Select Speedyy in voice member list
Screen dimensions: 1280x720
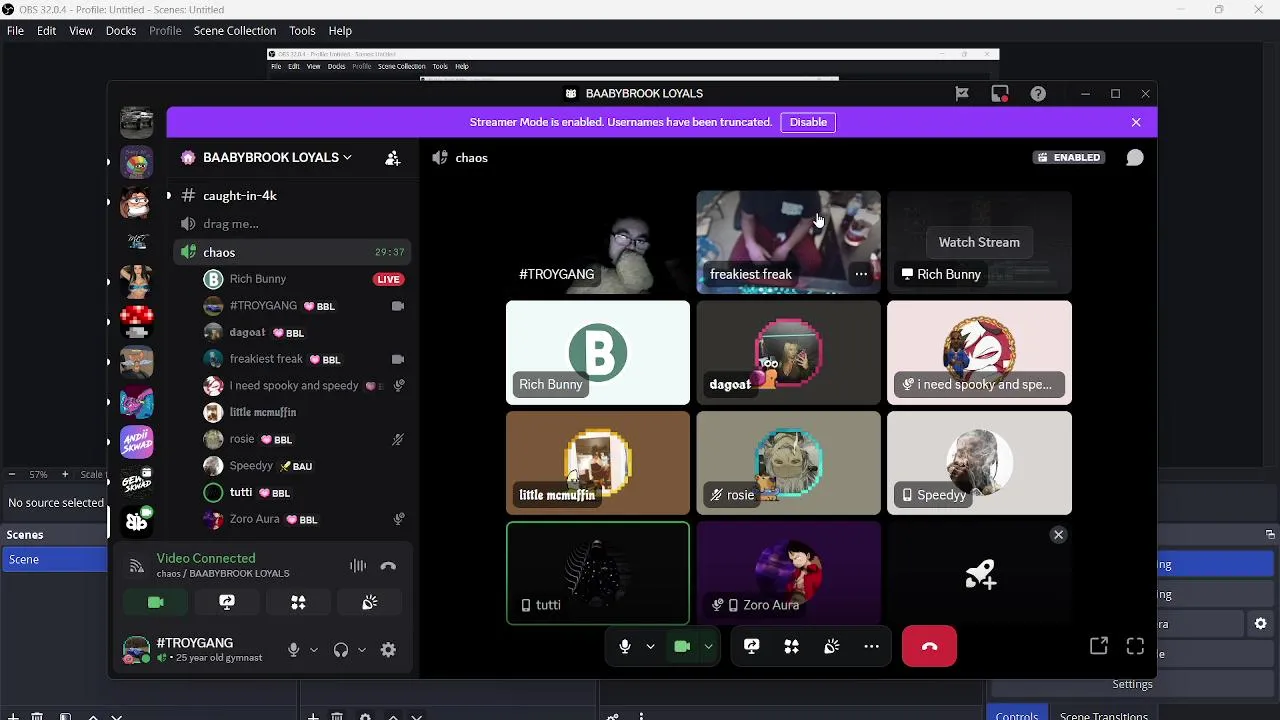251,466
